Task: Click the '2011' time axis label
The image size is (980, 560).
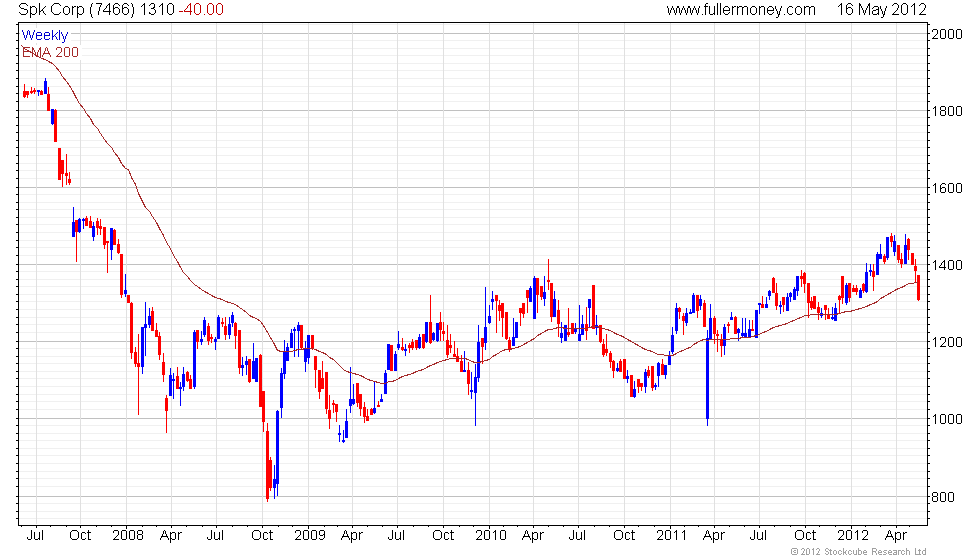Action: 671,536
